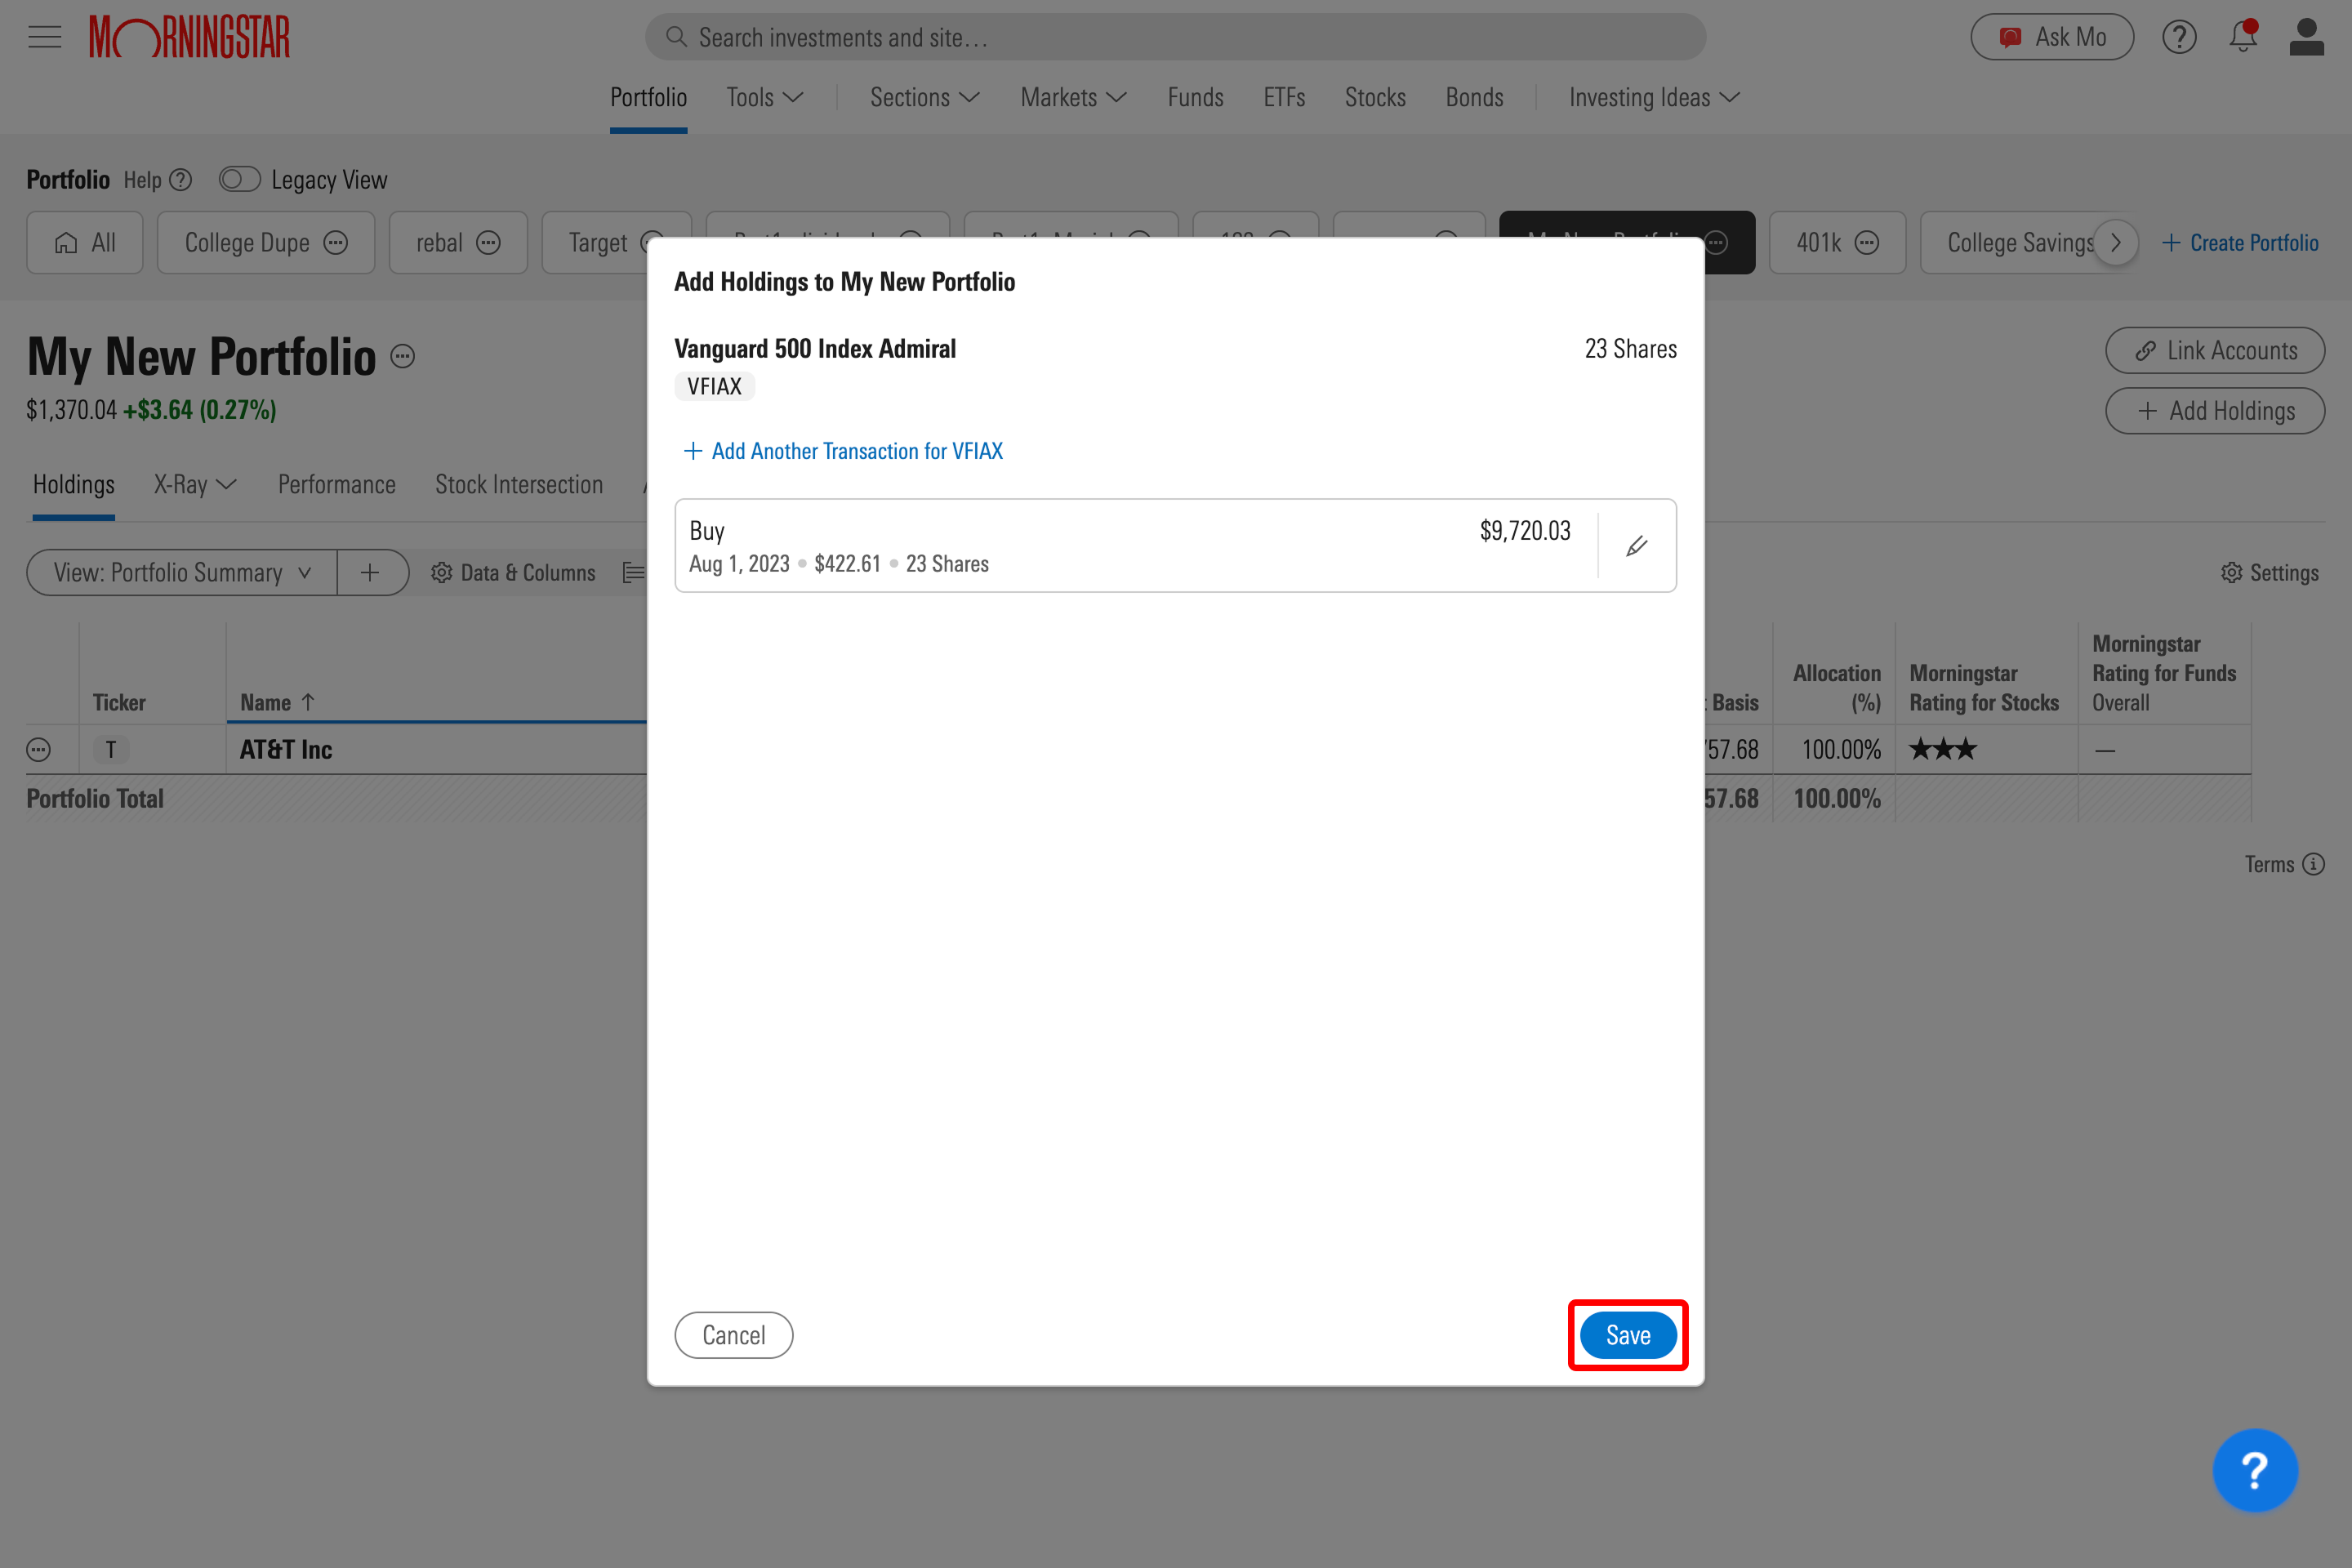Click Add Another Transaction for VFIAX
The image size is (2352, 1568).
coord(843,451)
